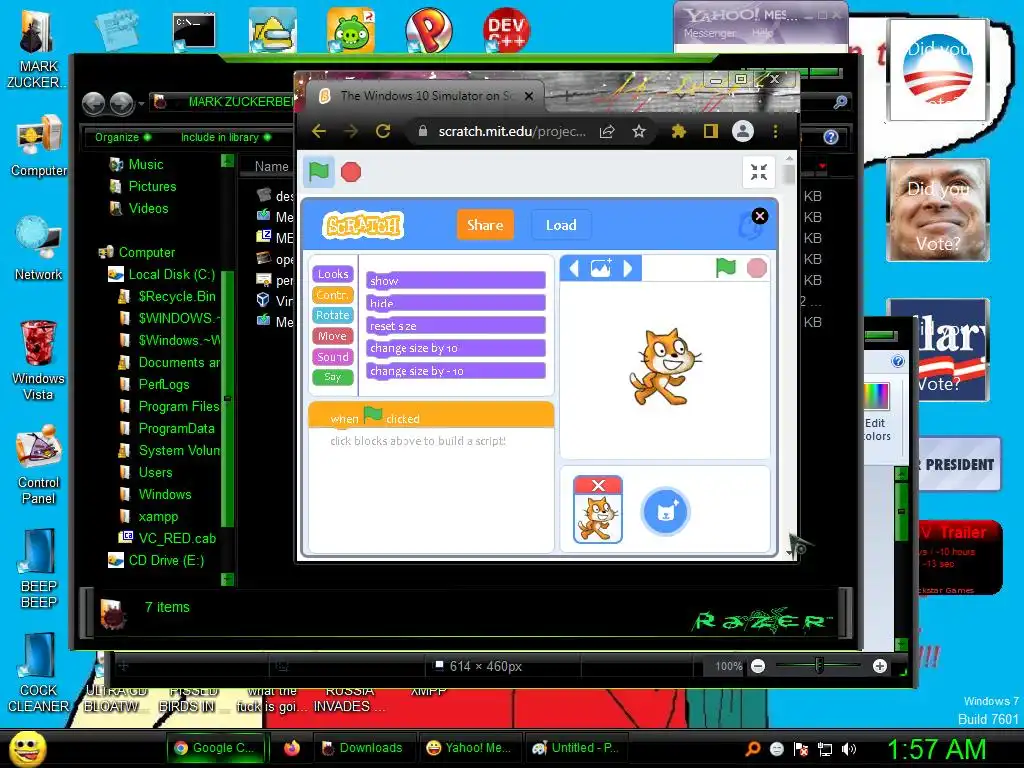Click the orange Share button
The image size is (1024, 768).
coord(485,225)
